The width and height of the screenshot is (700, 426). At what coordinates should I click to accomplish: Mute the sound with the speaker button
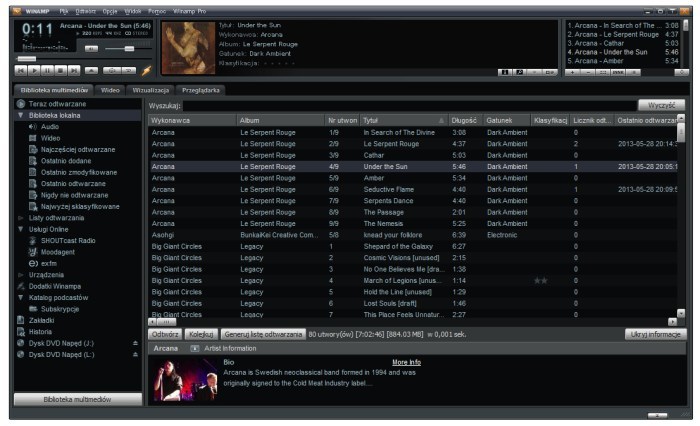tap(91, 49)
